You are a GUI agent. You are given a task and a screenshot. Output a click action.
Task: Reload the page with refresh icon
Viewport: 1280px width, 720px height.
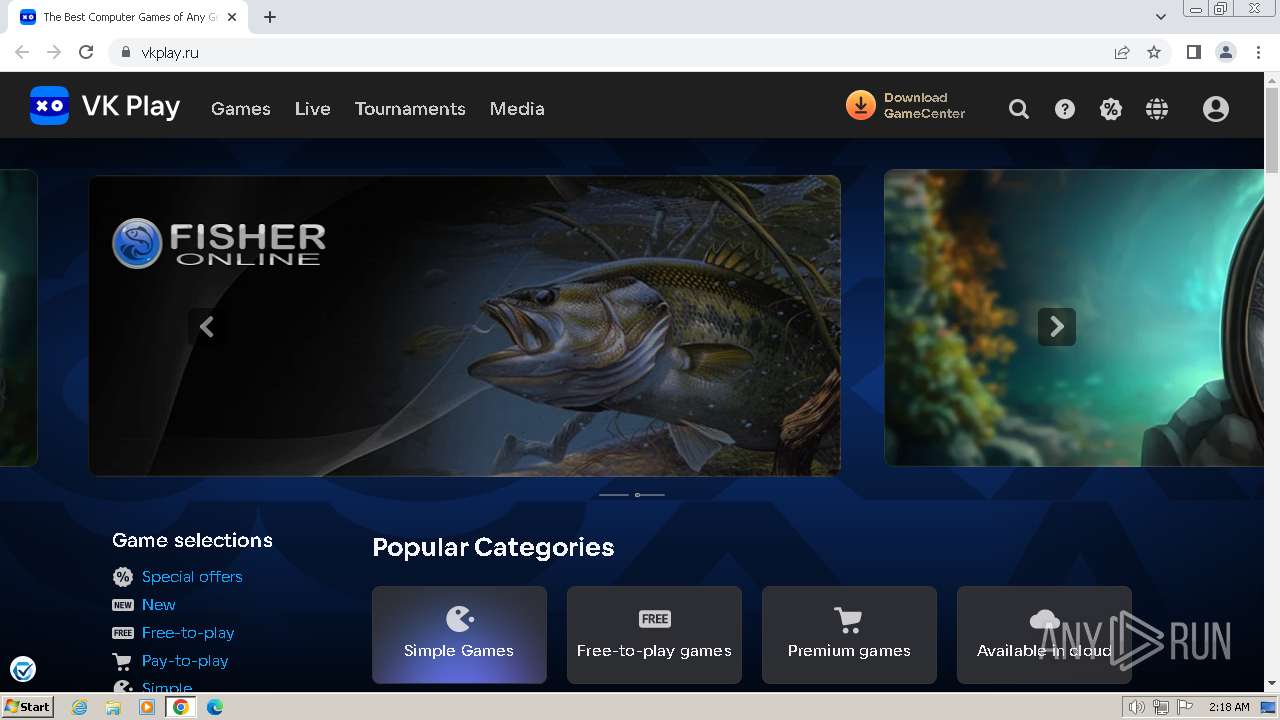coord(86,52)
